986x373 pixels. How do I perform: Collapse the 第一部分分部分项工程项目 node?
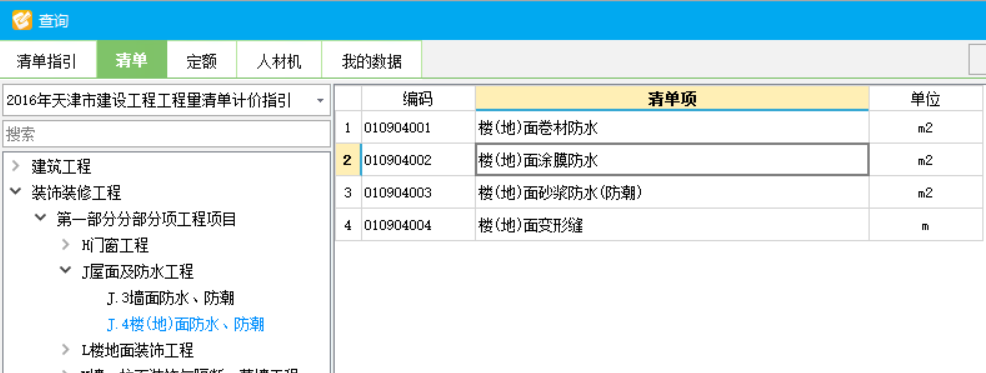point(41,218)
